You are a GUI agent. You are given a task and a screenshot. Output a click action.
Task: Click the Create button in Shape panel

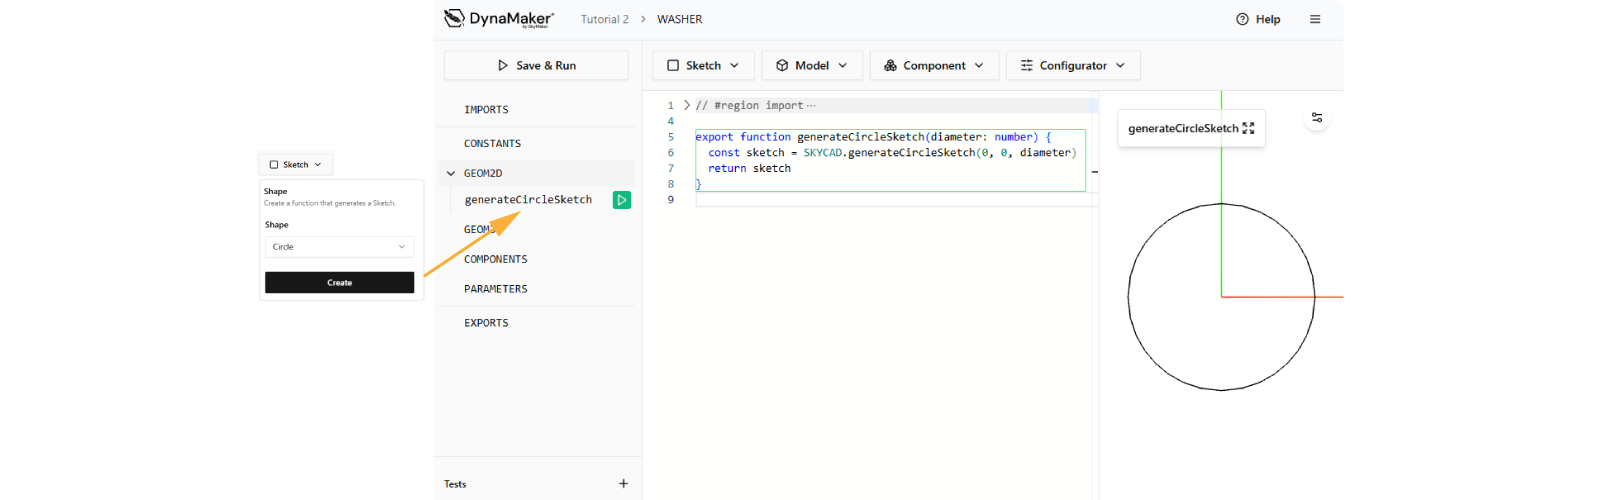339,283
